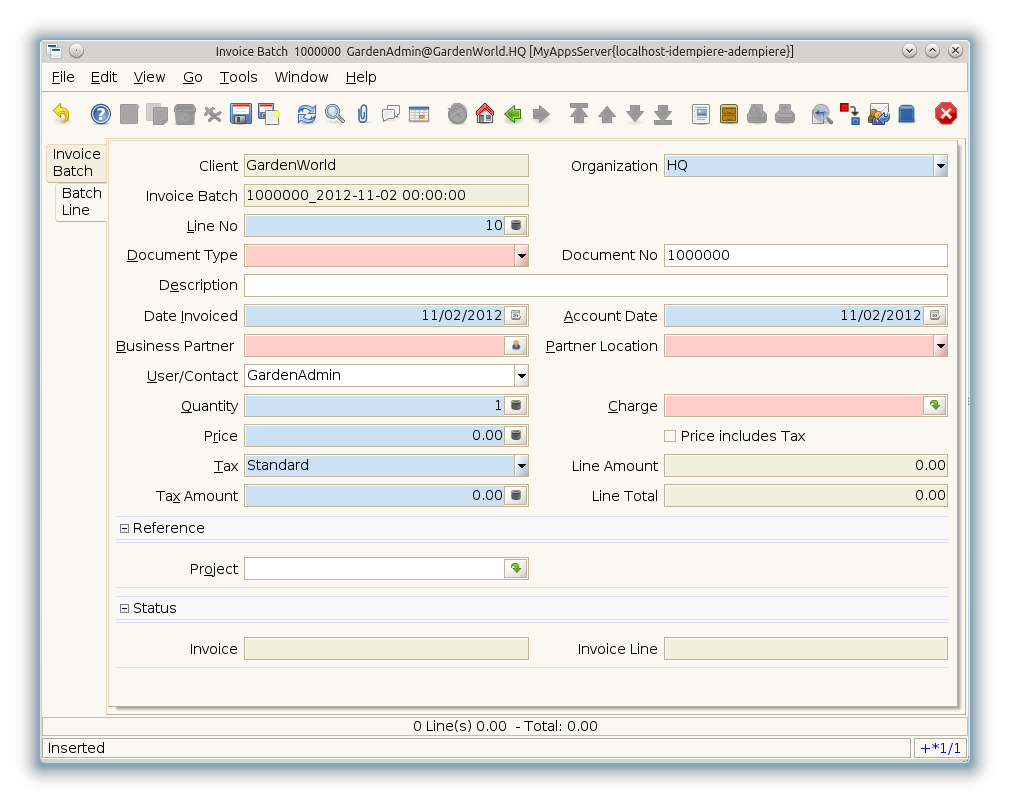The image size is (1010, 803).
Task: Expand the Partner Location dropdown
Action: [x=940, y=346]
